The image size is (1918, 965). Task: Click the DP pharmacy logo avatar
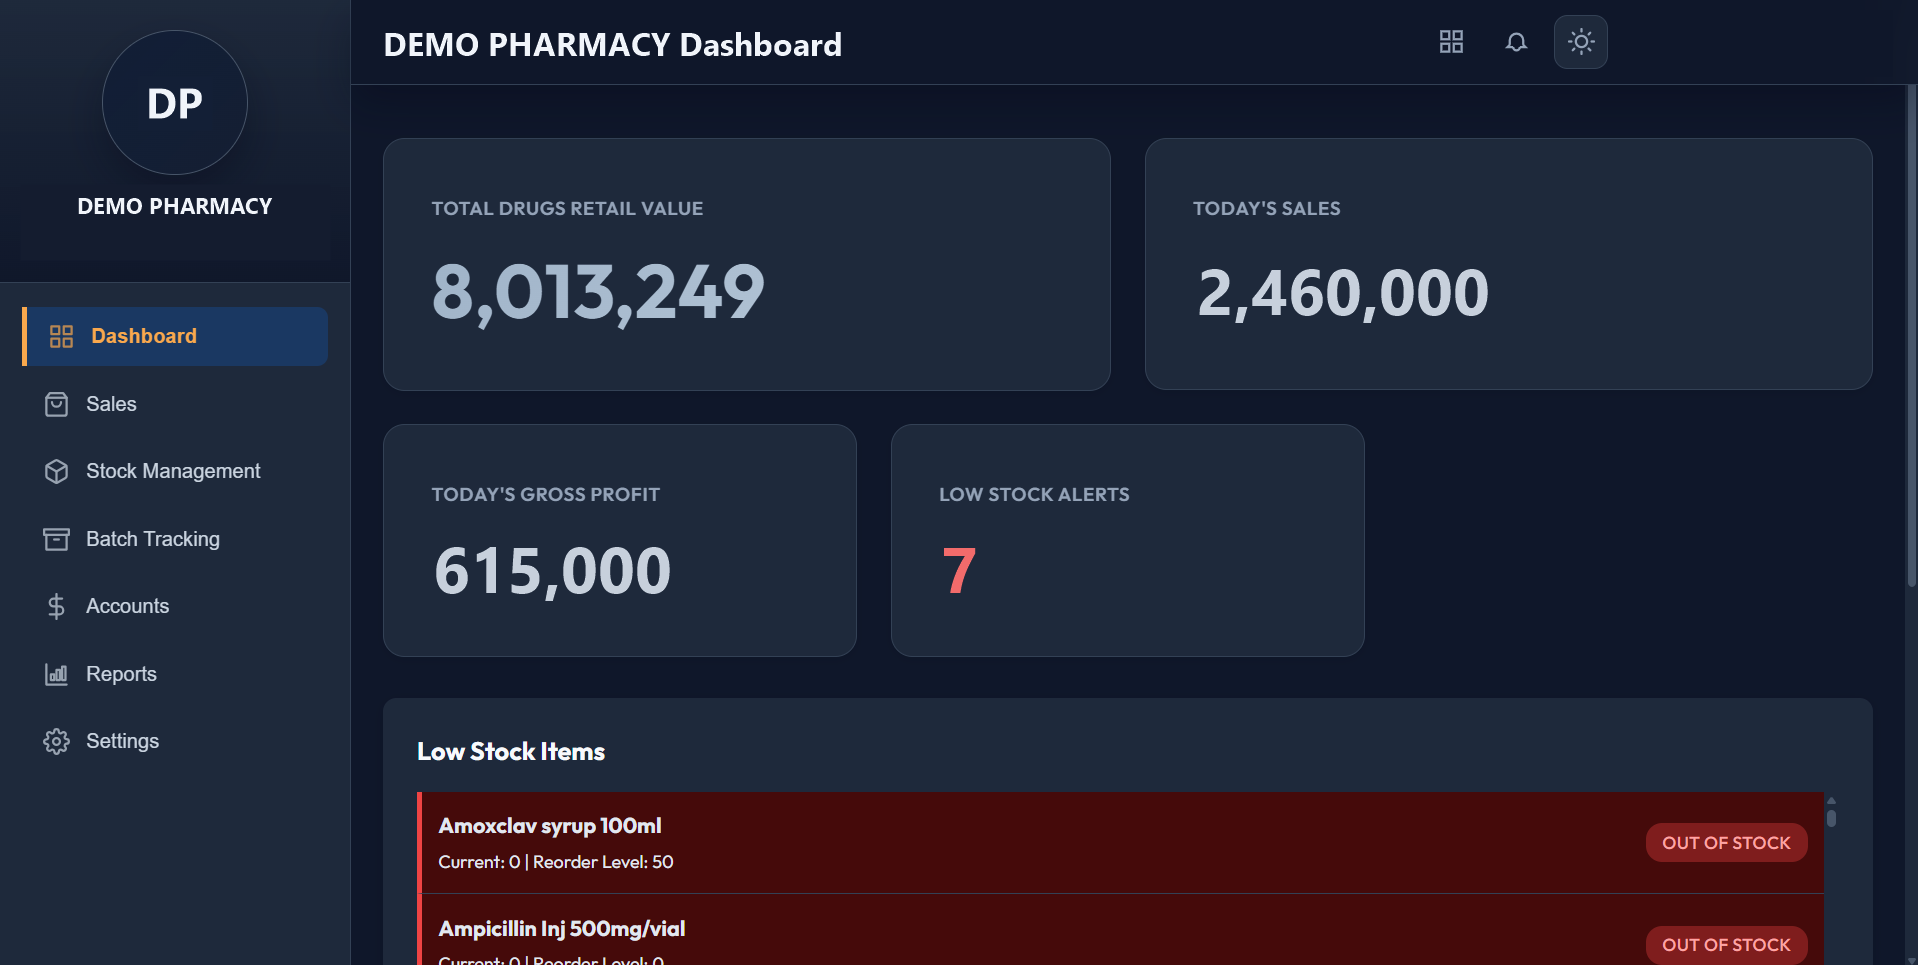(x=175, y=103)
